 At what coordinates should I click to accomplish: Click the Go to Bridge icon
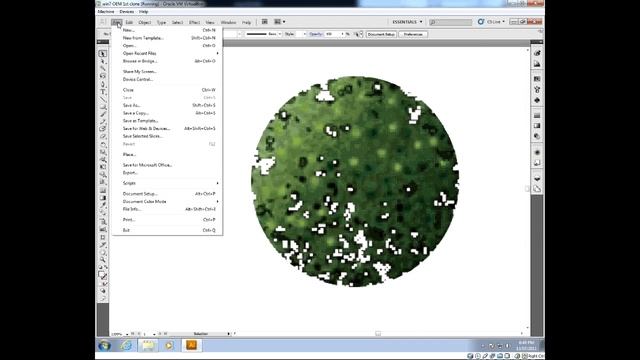pyautogui.click(x=264, y=22)
